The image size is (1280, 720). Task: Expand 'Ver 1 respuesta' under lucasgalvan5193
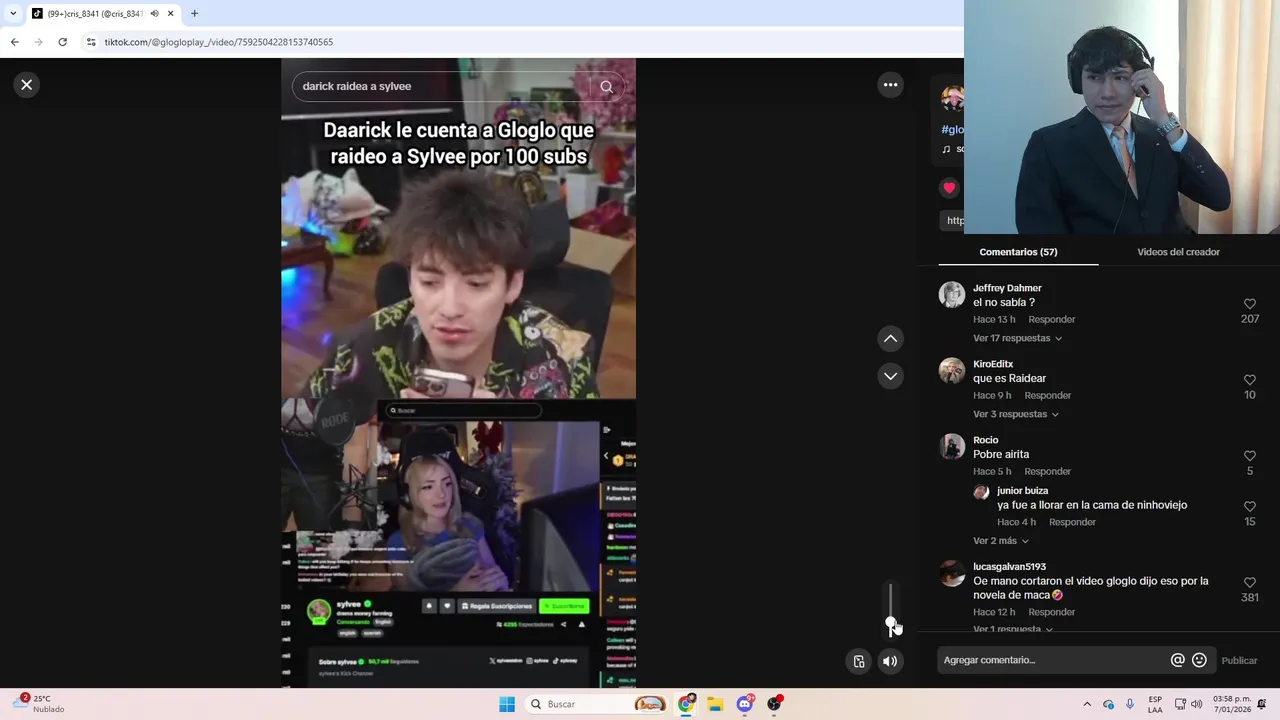[x=1012, y=629]
